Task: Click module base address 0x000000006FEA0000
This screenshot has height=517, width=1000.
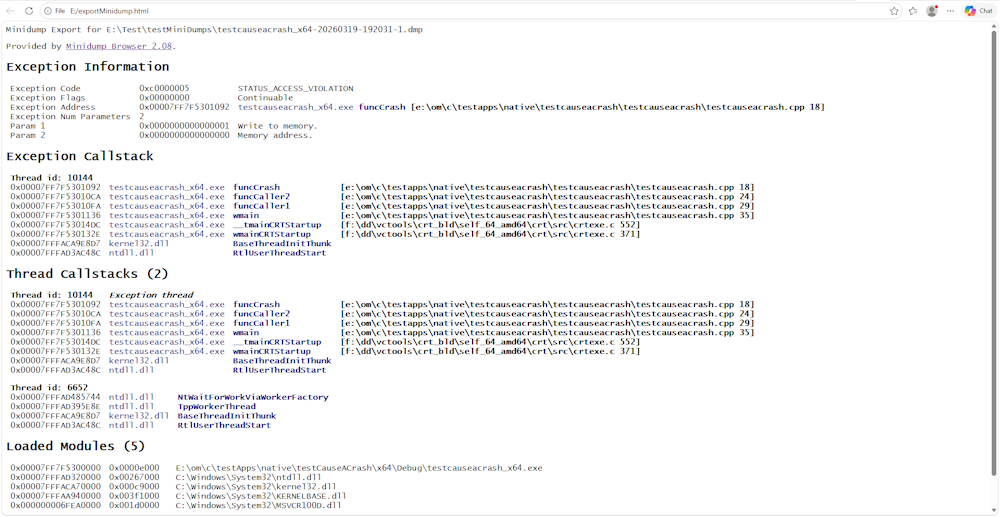Action: 55,506
